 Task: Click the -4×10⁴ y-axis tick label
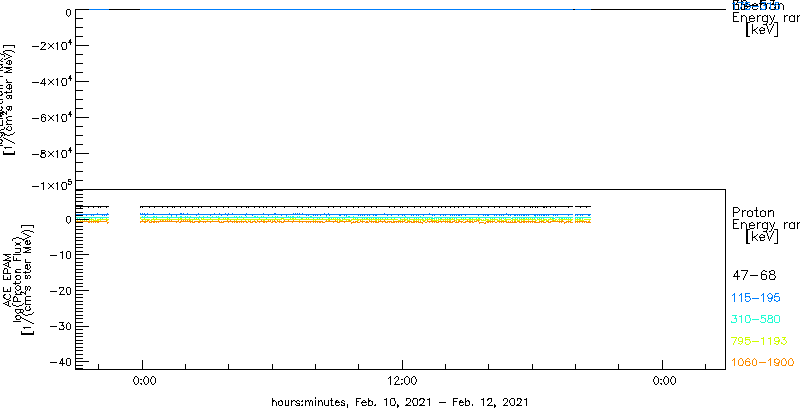point(50,82)
